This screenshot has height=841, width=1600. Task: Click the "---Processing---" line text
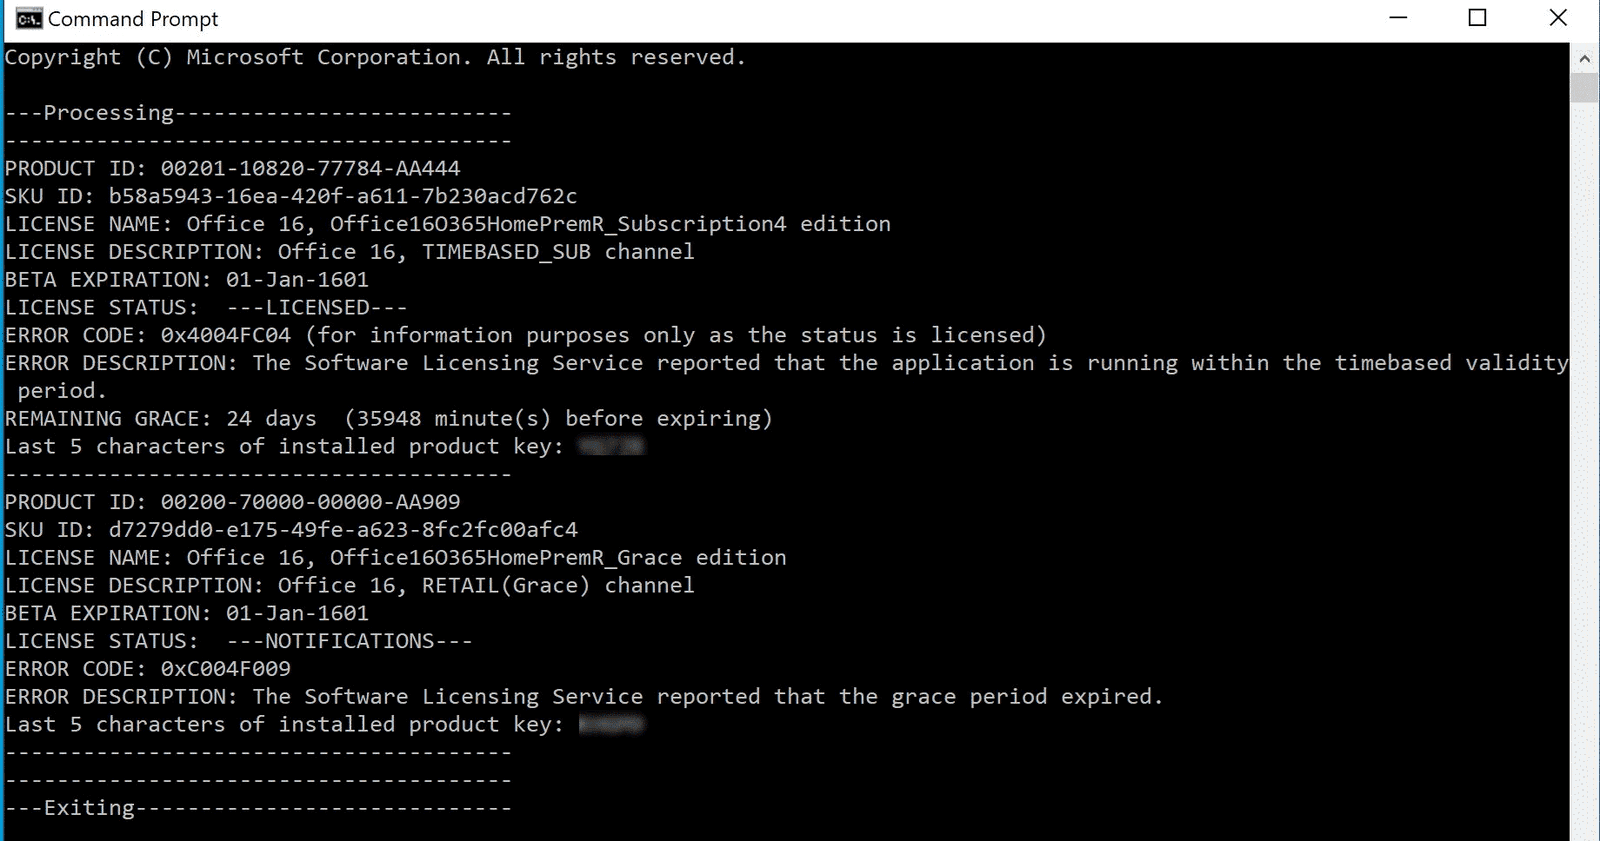109,113
